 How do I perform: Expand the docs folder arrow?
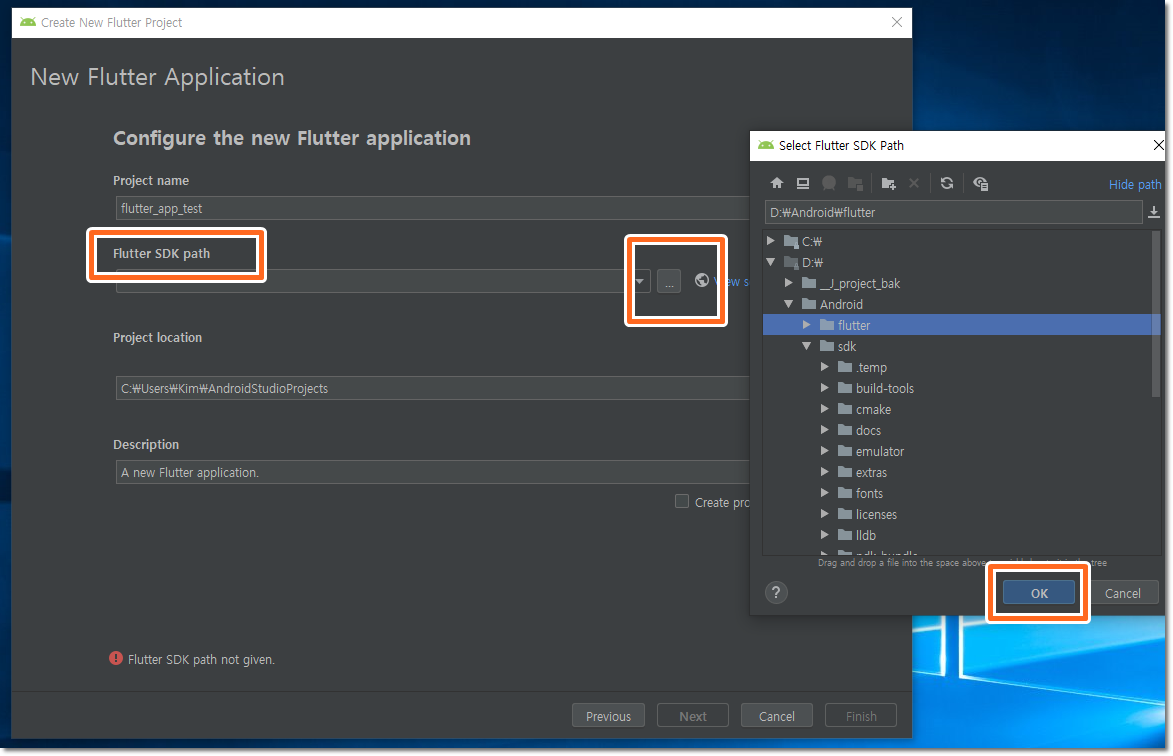[x=825, y=430]
